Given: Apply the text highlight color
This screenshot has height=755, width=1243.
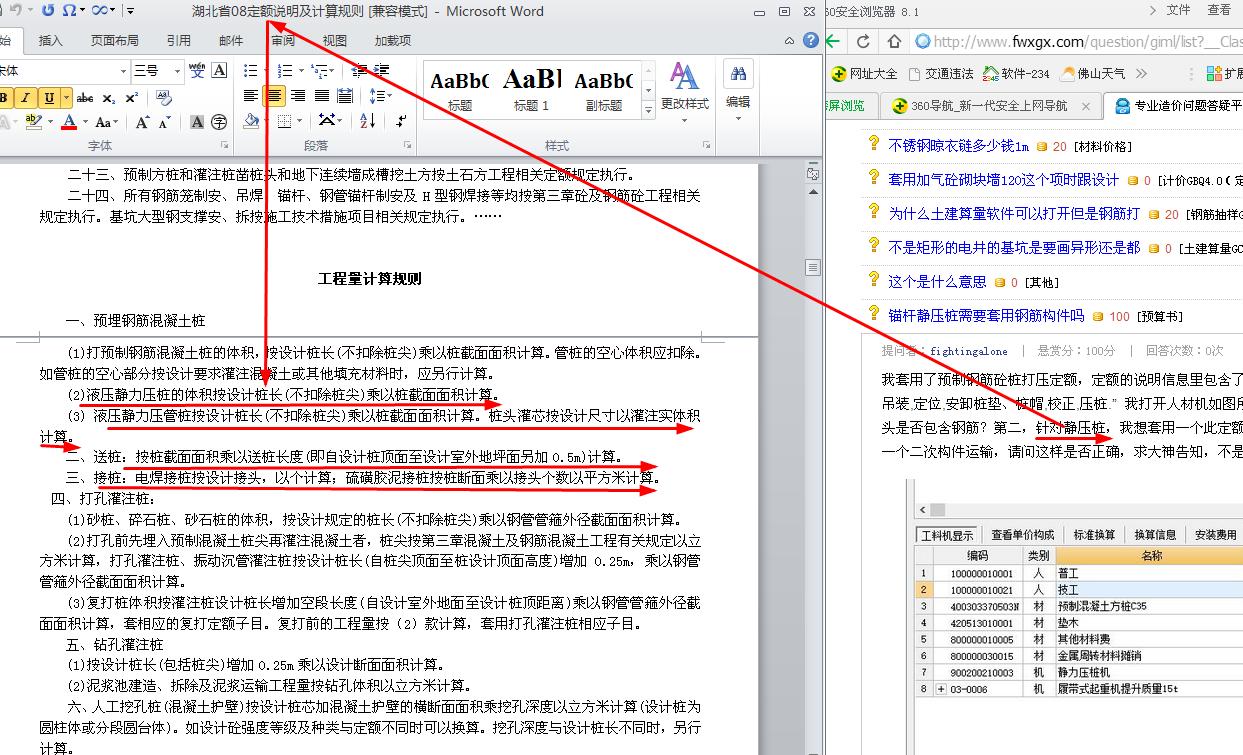Looking at the screenshot, I should [x=33, y=122].
